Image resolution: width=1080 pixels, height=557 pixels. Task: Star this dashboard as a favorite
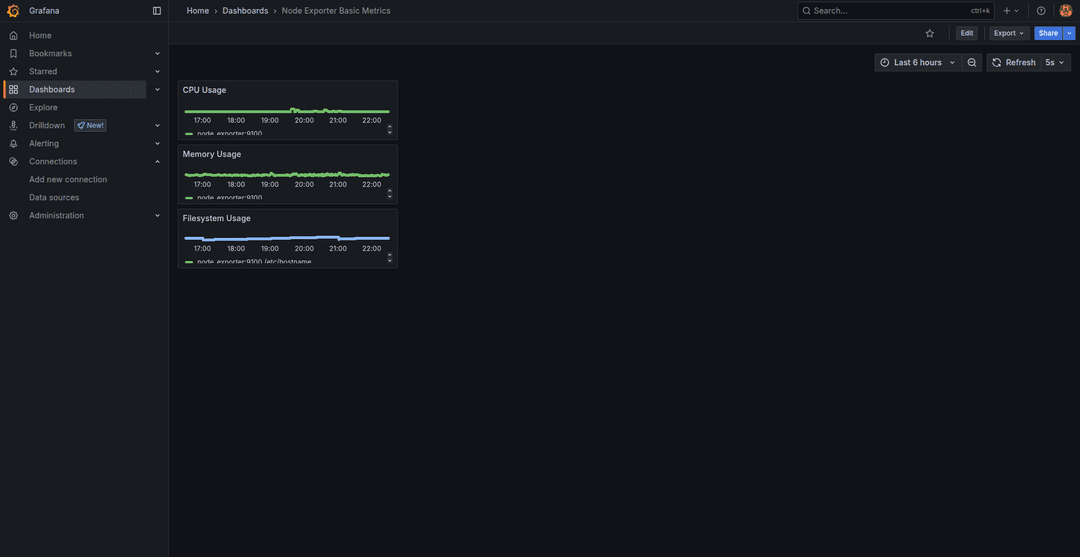(929, 33)
